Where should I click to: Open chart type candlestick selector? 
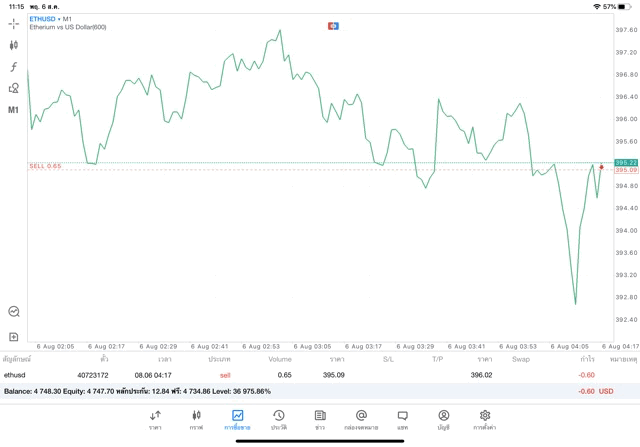click(14, 45)
